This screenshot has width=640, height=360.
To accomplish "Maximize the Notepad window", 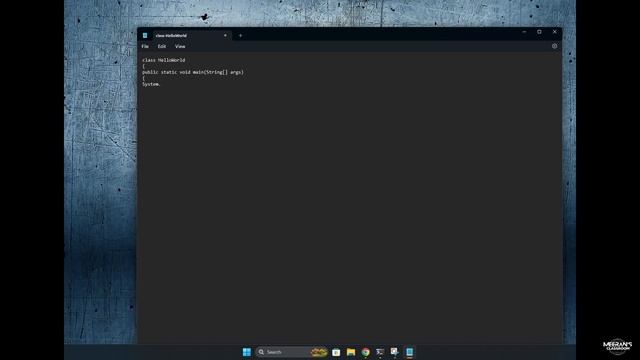I will (x=539, y=32).
